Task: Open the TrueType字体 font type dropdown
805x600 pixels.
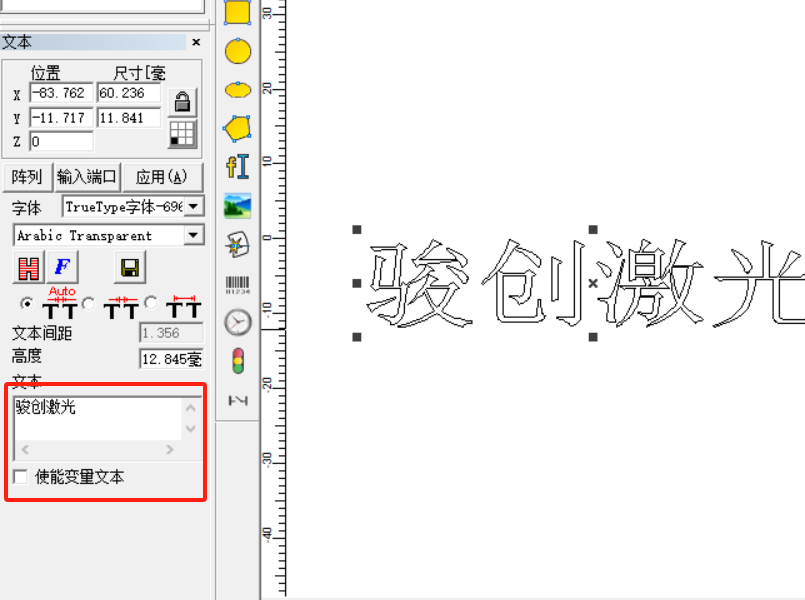Action: [194, 206]
